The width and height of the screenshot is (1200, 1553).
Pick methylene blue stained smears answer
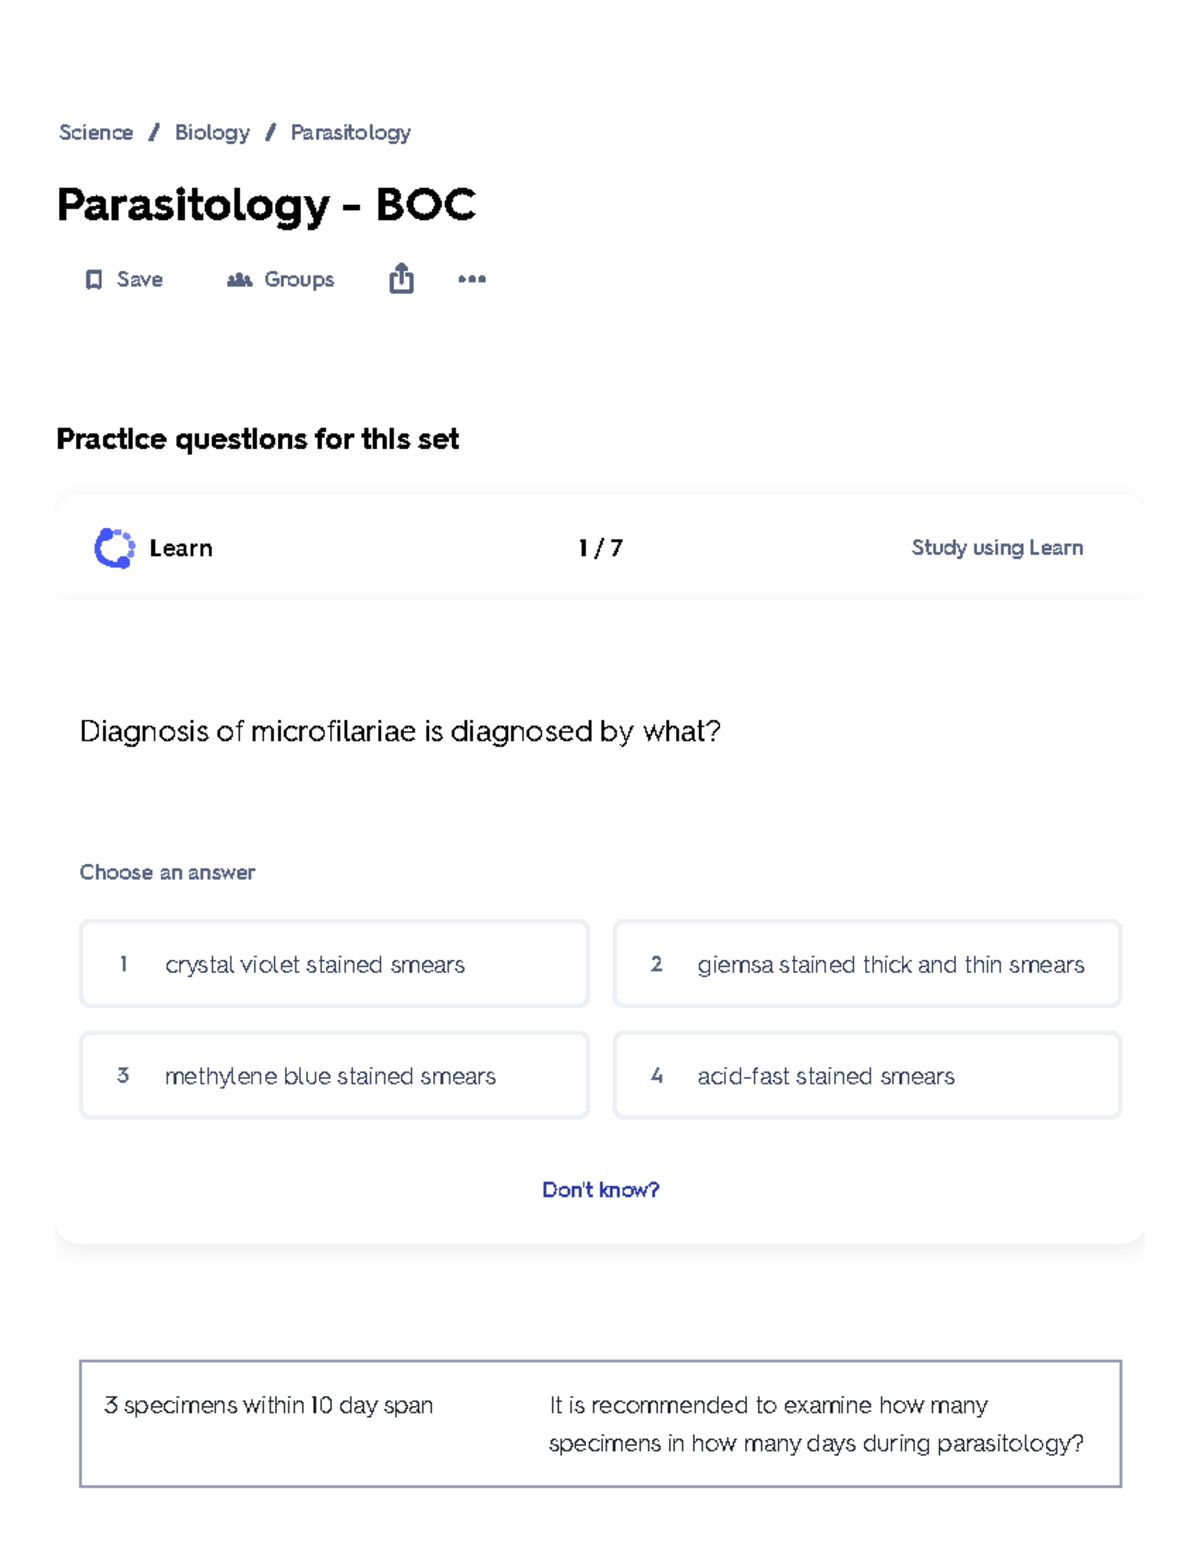pyautogui.click(x=333, y=1075)
